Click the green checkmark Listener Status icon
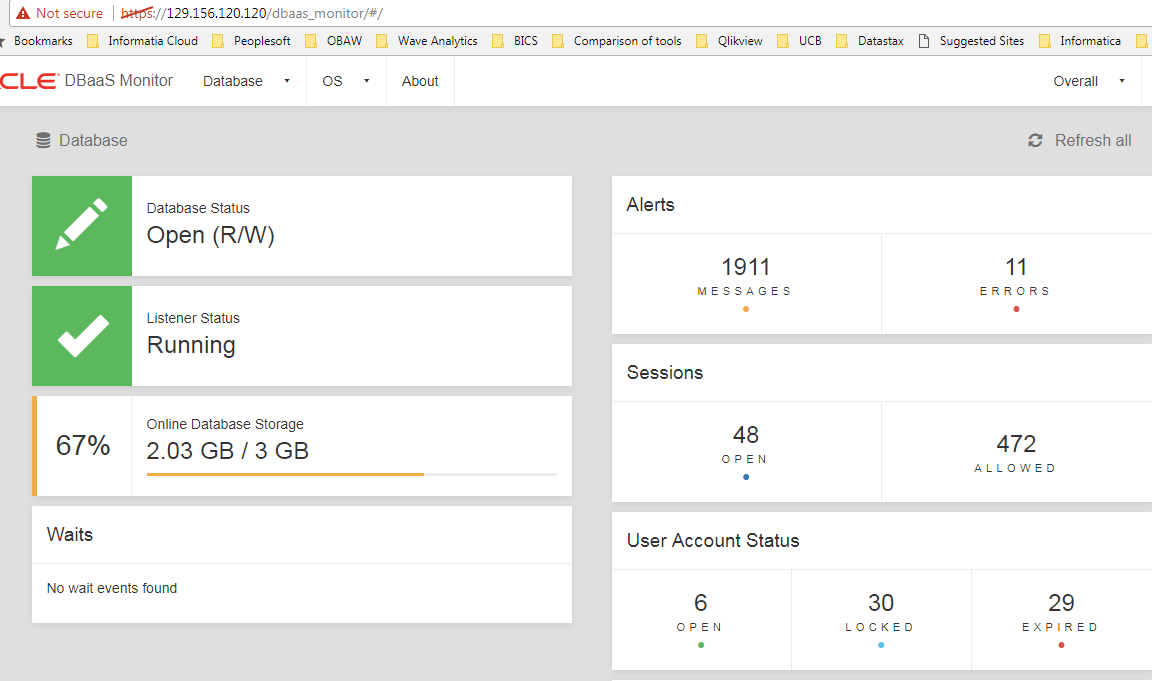The height and width of the screenshot is (681, 1152). (82, 336)
